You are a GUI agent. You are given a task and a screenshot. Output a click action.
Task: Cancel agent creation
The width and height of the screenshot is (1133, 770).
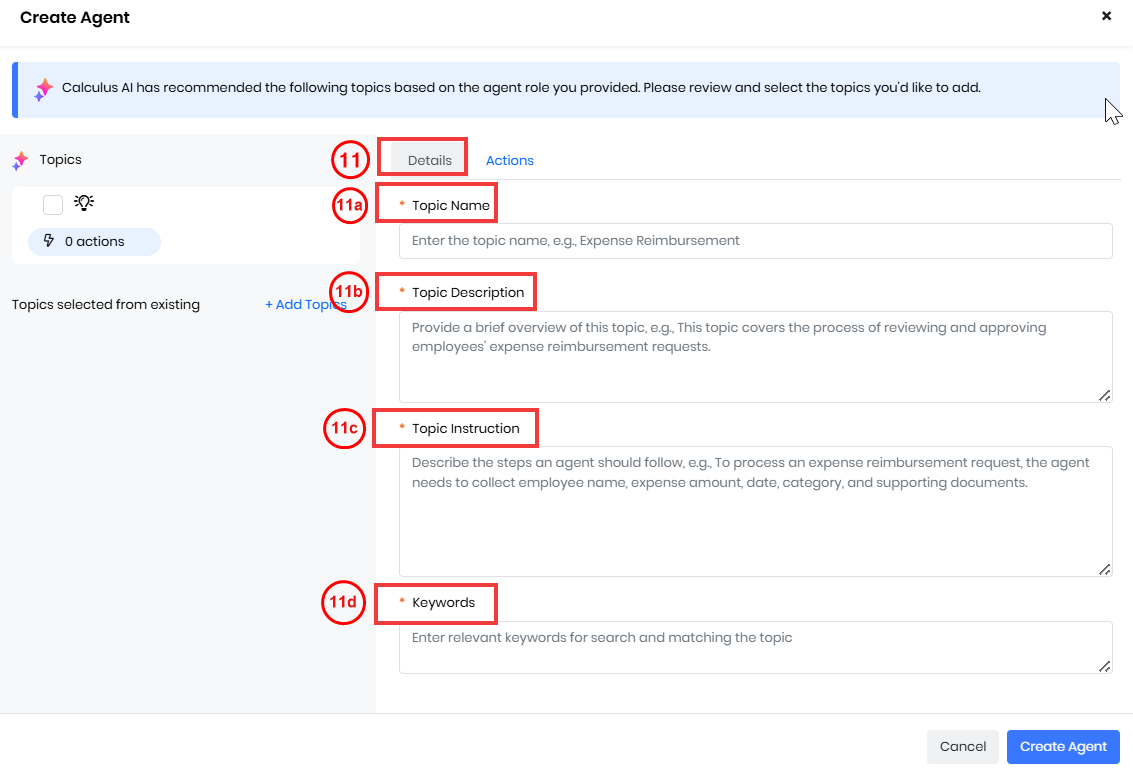962,746
